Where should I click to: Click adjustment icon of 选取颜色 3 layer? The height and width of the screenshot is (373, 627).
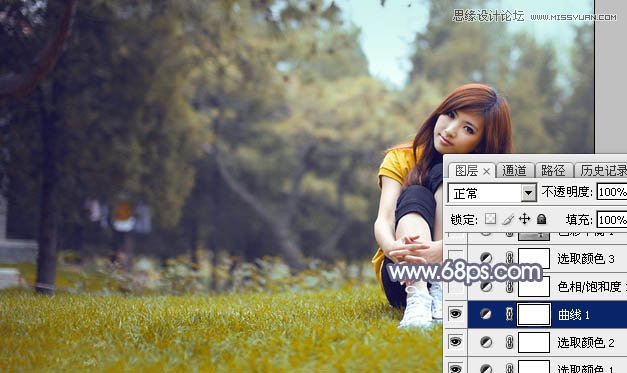click(486, 258)
